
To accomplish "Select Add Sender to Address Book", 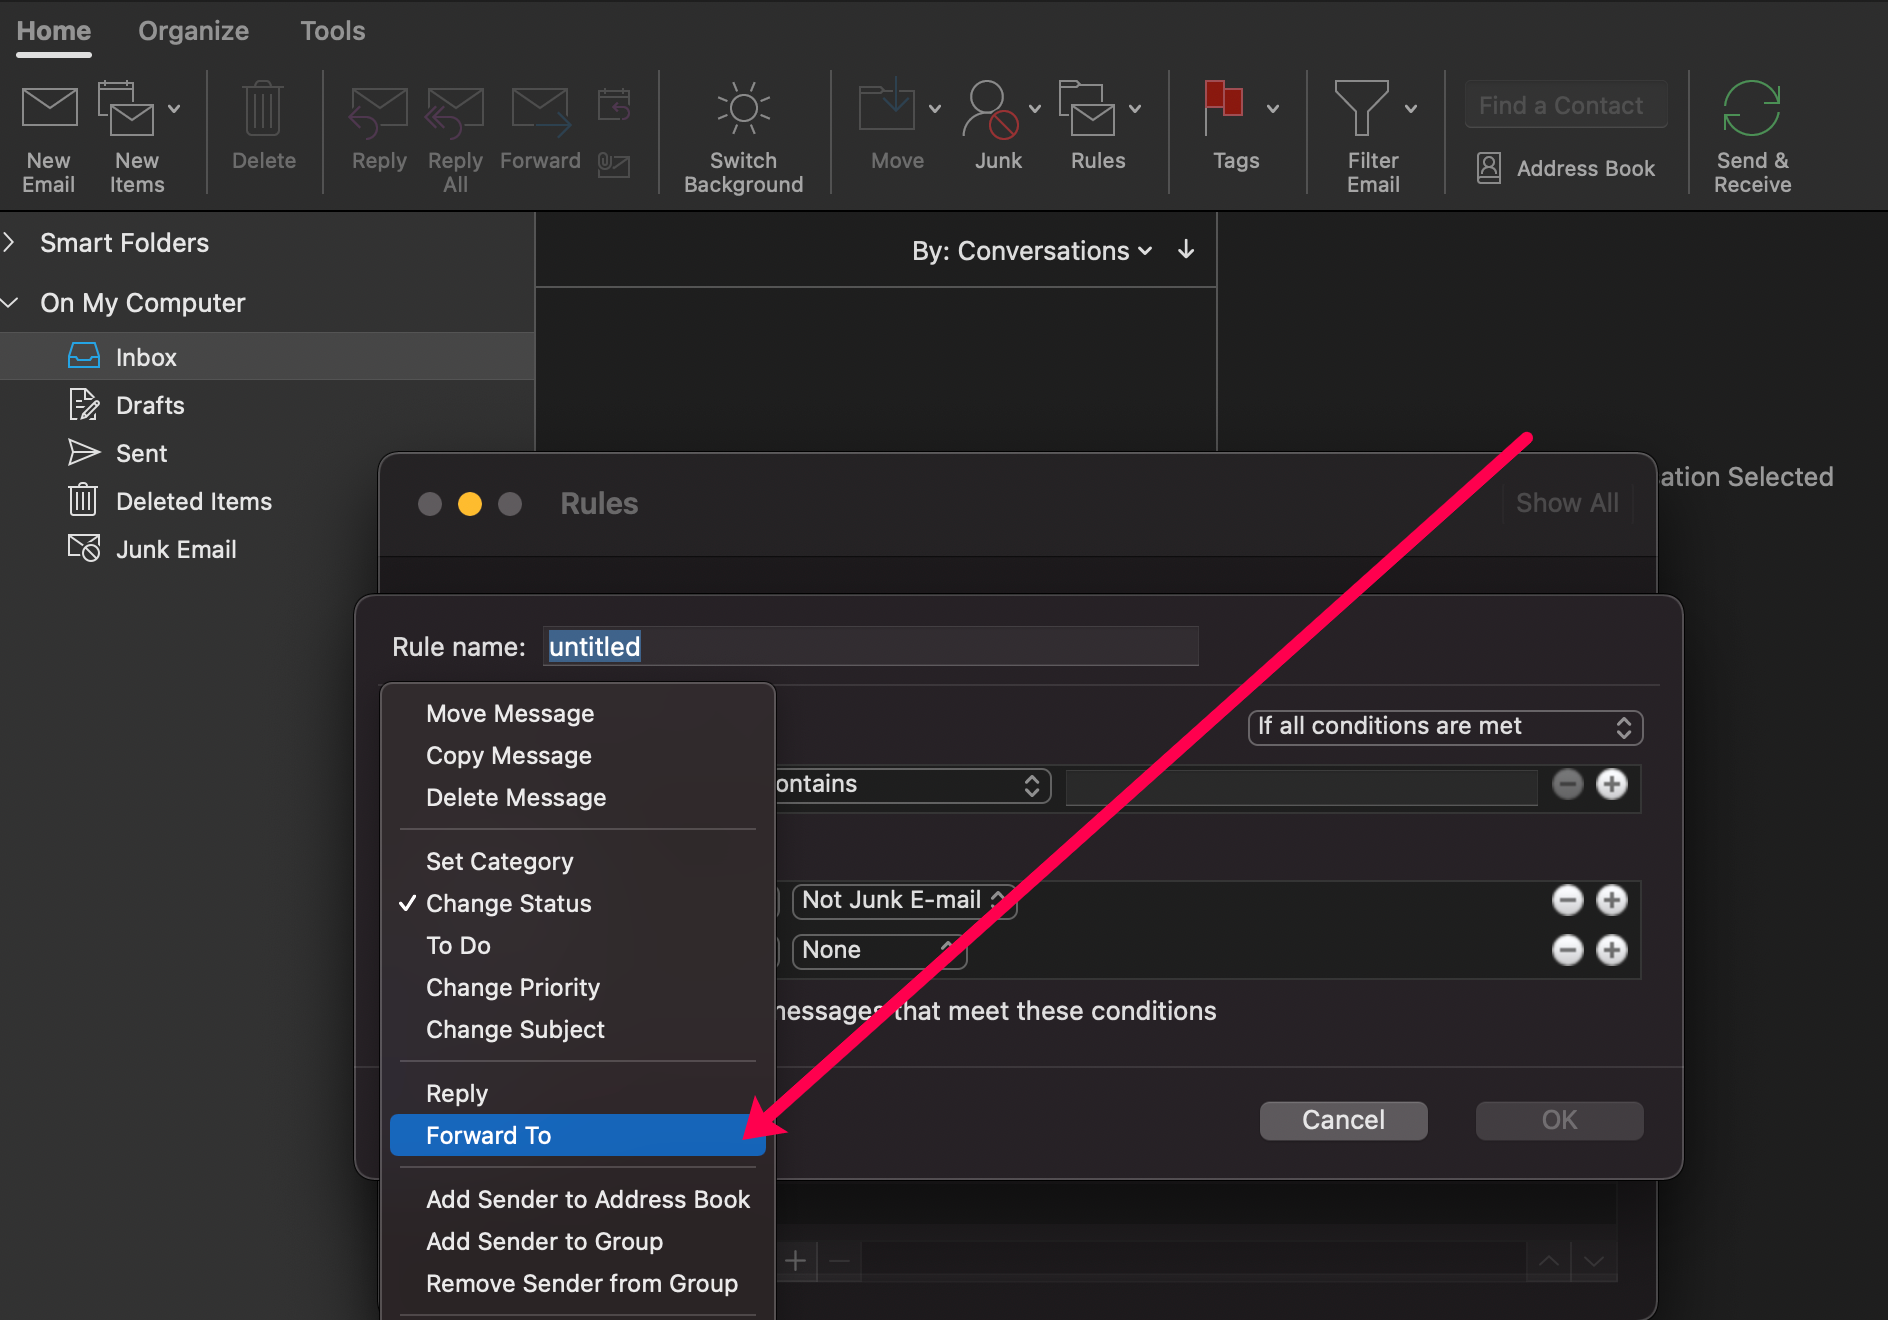I will coord(588,1199).
